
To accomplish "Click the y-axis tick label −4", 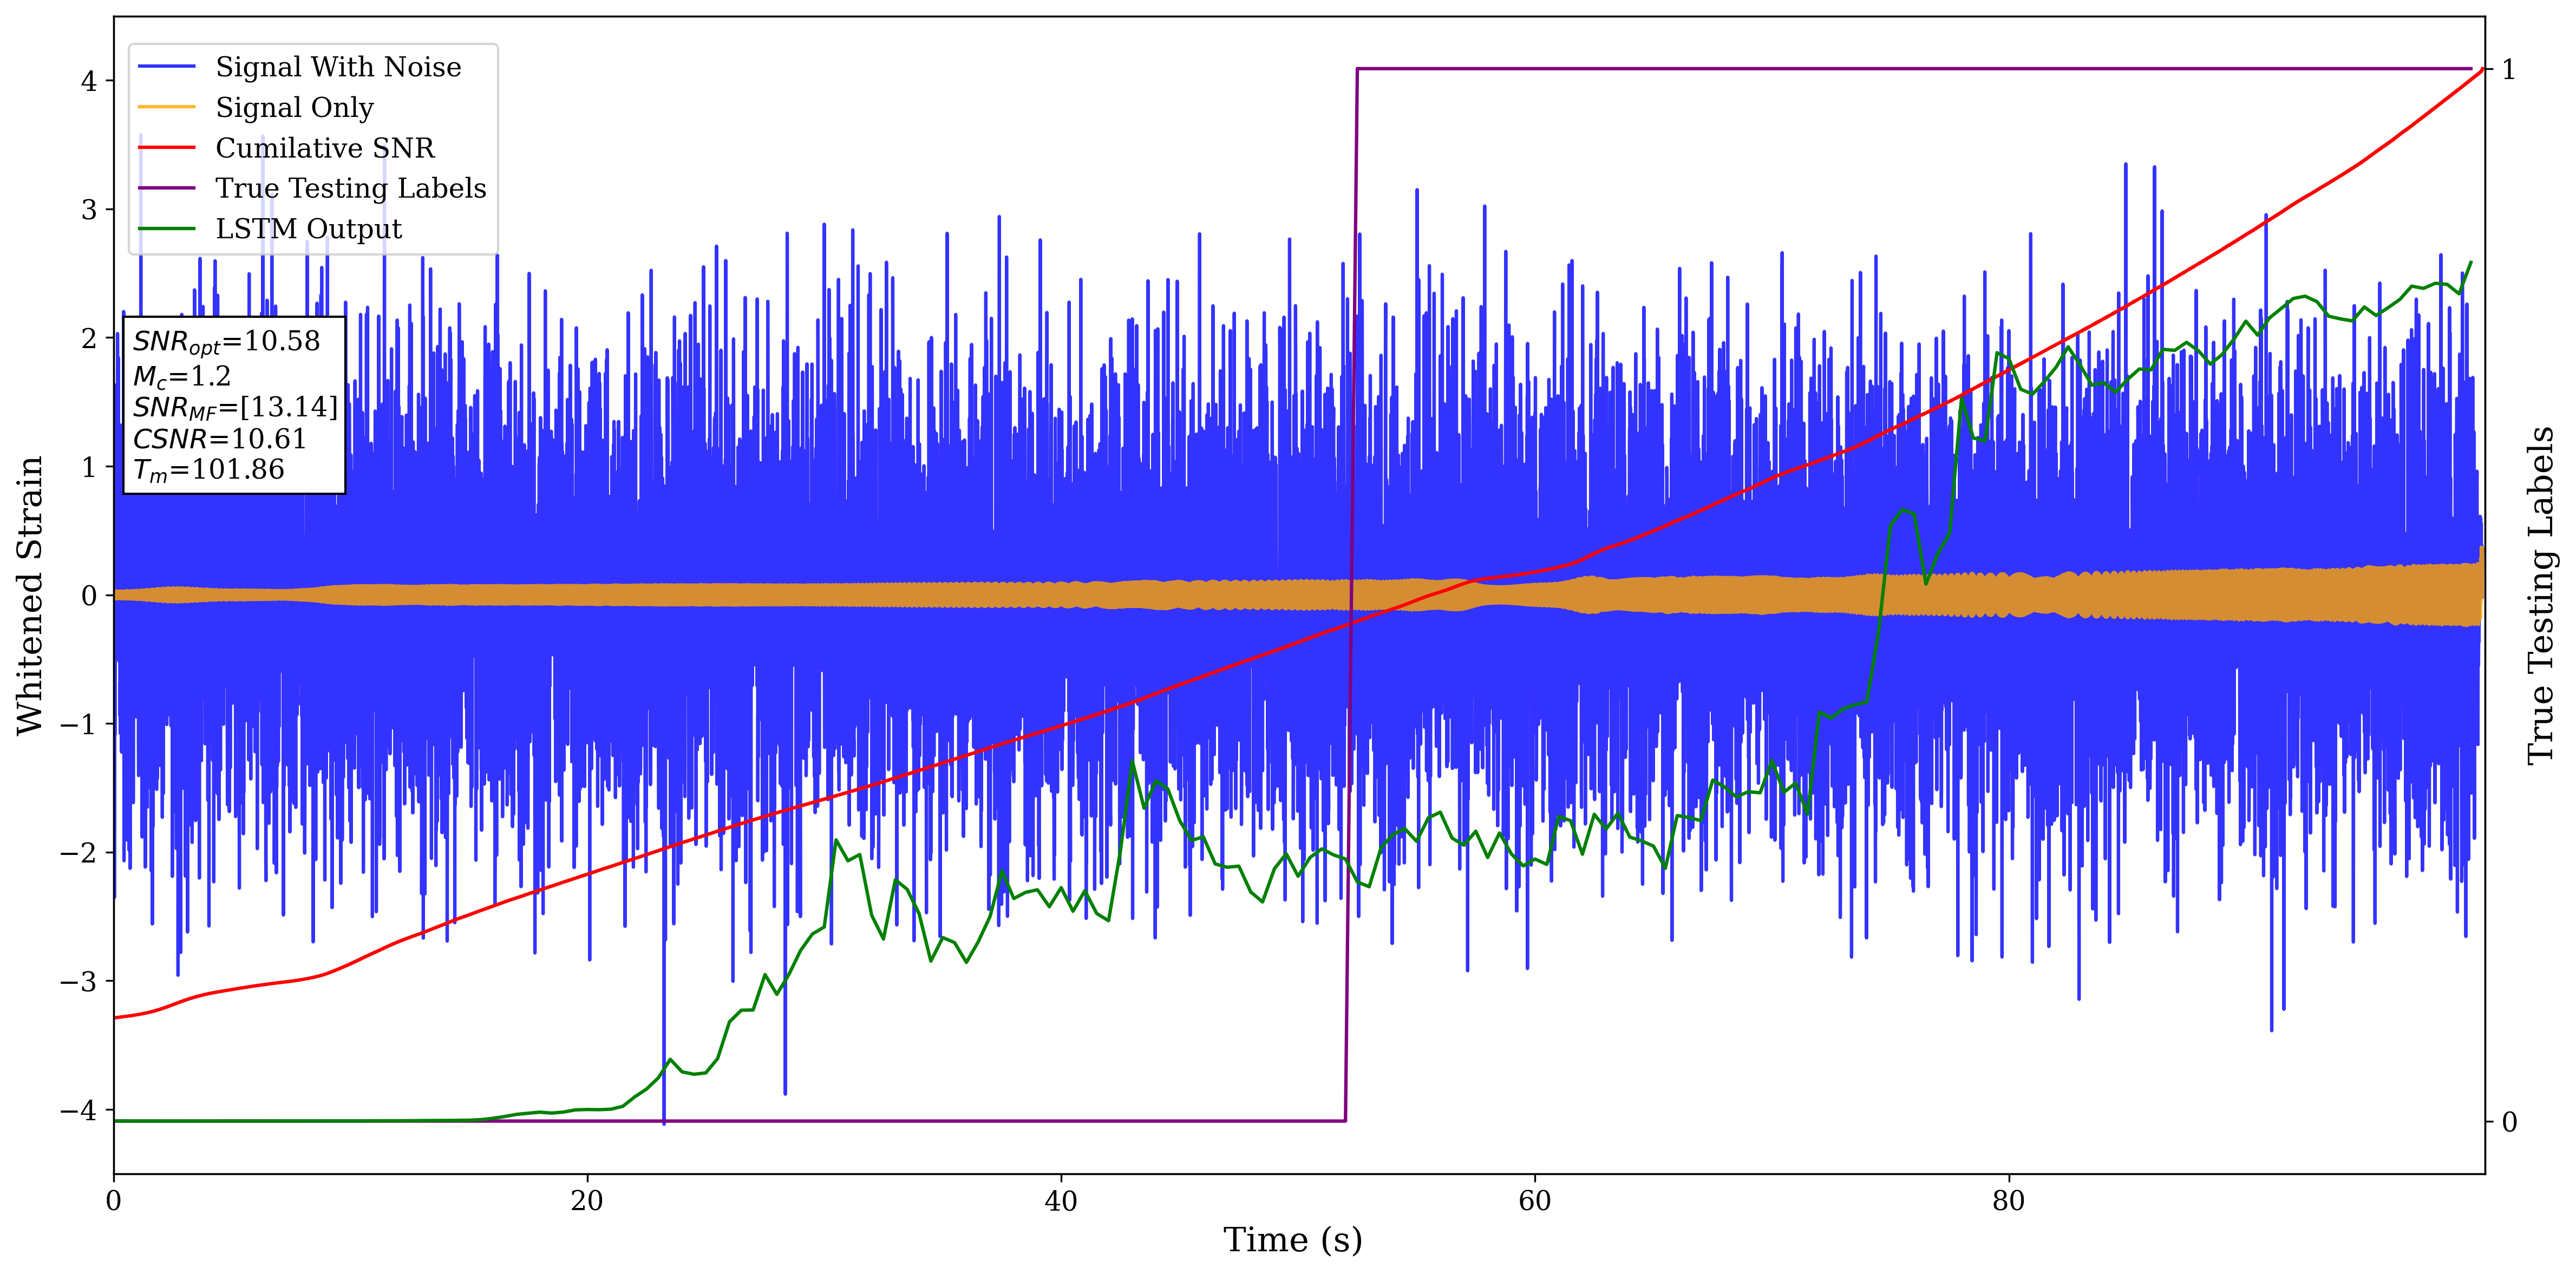I will (80, 1110).
